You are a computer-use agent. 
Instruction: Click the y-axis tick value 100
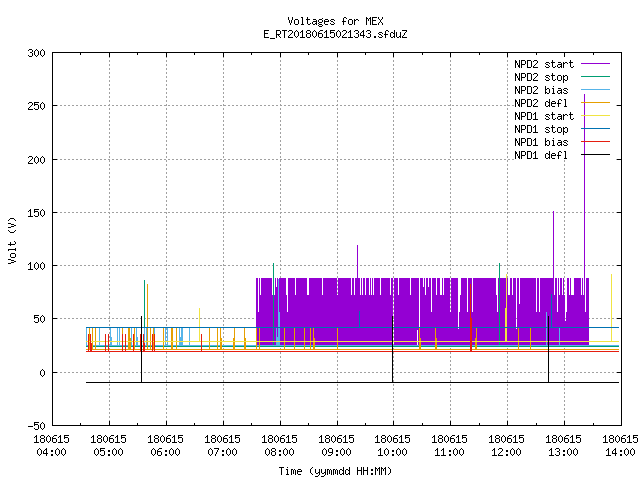pyautogui.click(x=36, y=266)
